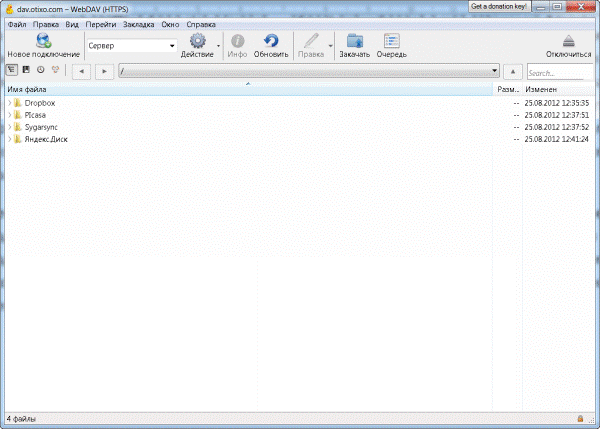600x429 pixels.
Task: Open the Перейти menu
Action: pyautogui.click(x=101, y=24)
